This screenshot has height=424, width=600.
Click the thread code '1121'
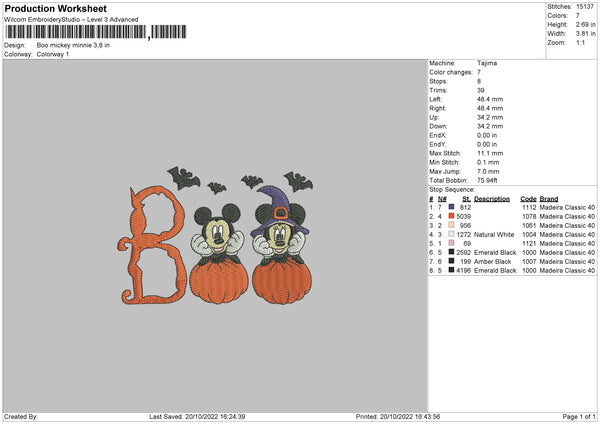(529, 243)
